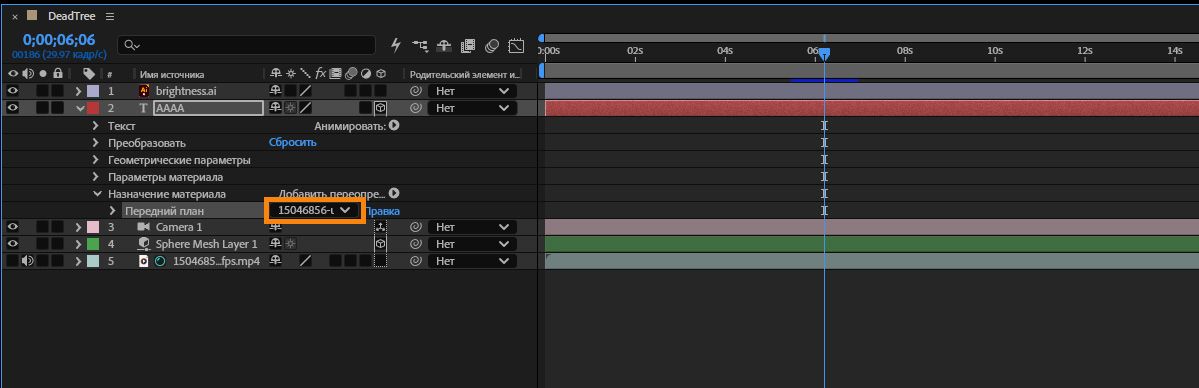Click parent pick whip of Camera 1

click(416, 227)
